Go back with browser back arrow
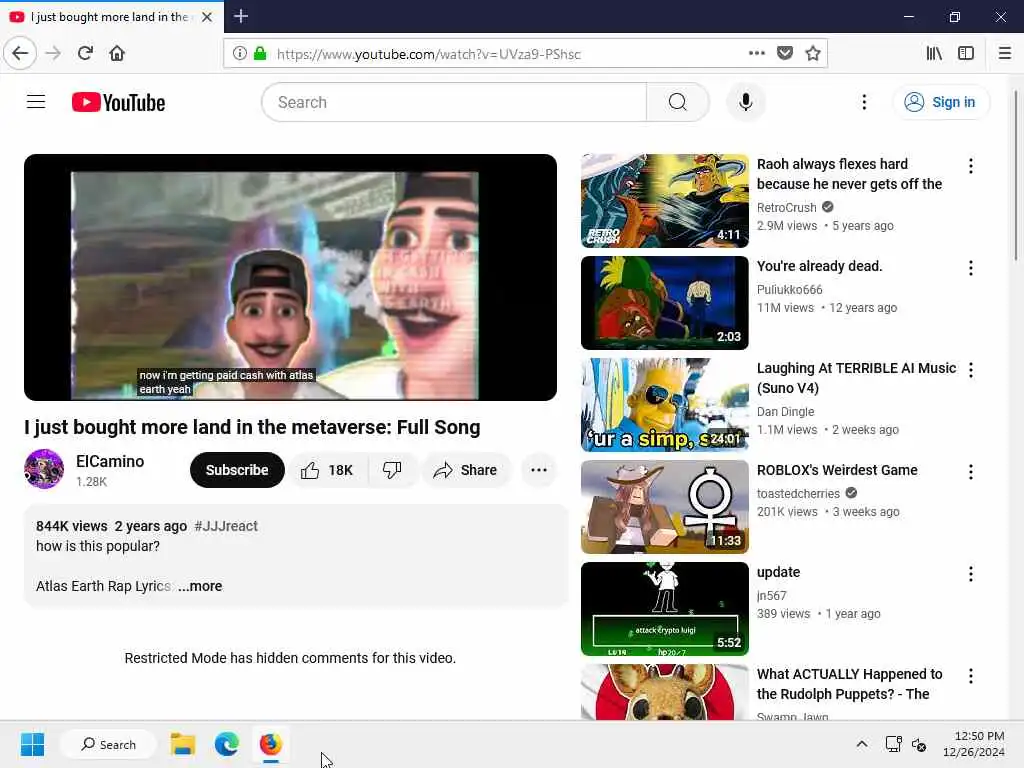 pos(20,53)
